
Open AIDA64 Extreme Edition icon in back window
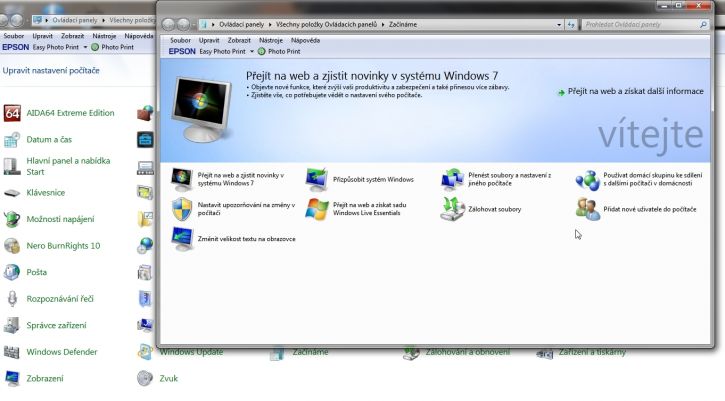coord(12,113)
